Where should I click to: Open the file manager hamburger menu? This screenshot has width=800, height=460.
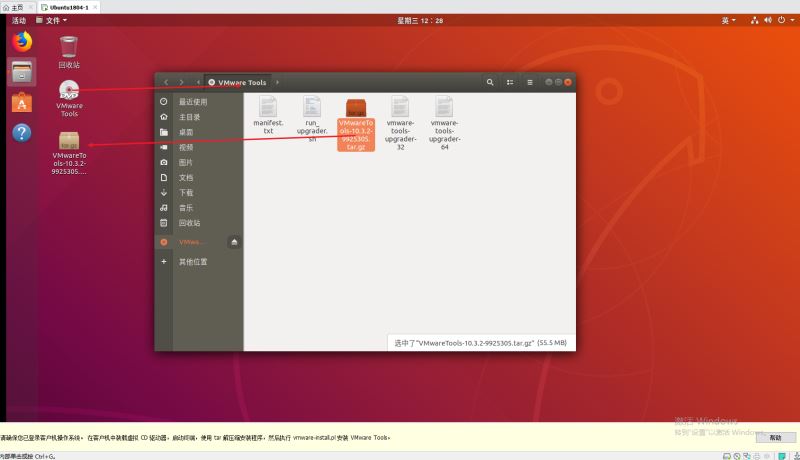click(x=530, y=82)
